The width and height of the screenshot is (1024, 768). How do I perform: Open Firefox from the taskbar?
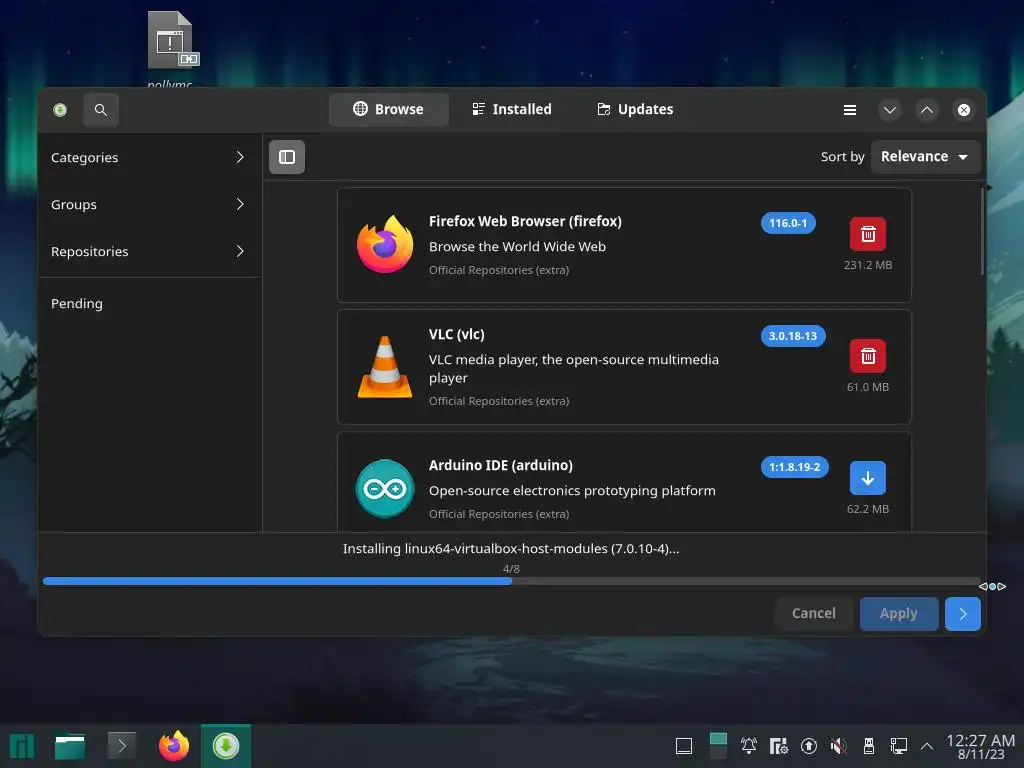(174, 746)
